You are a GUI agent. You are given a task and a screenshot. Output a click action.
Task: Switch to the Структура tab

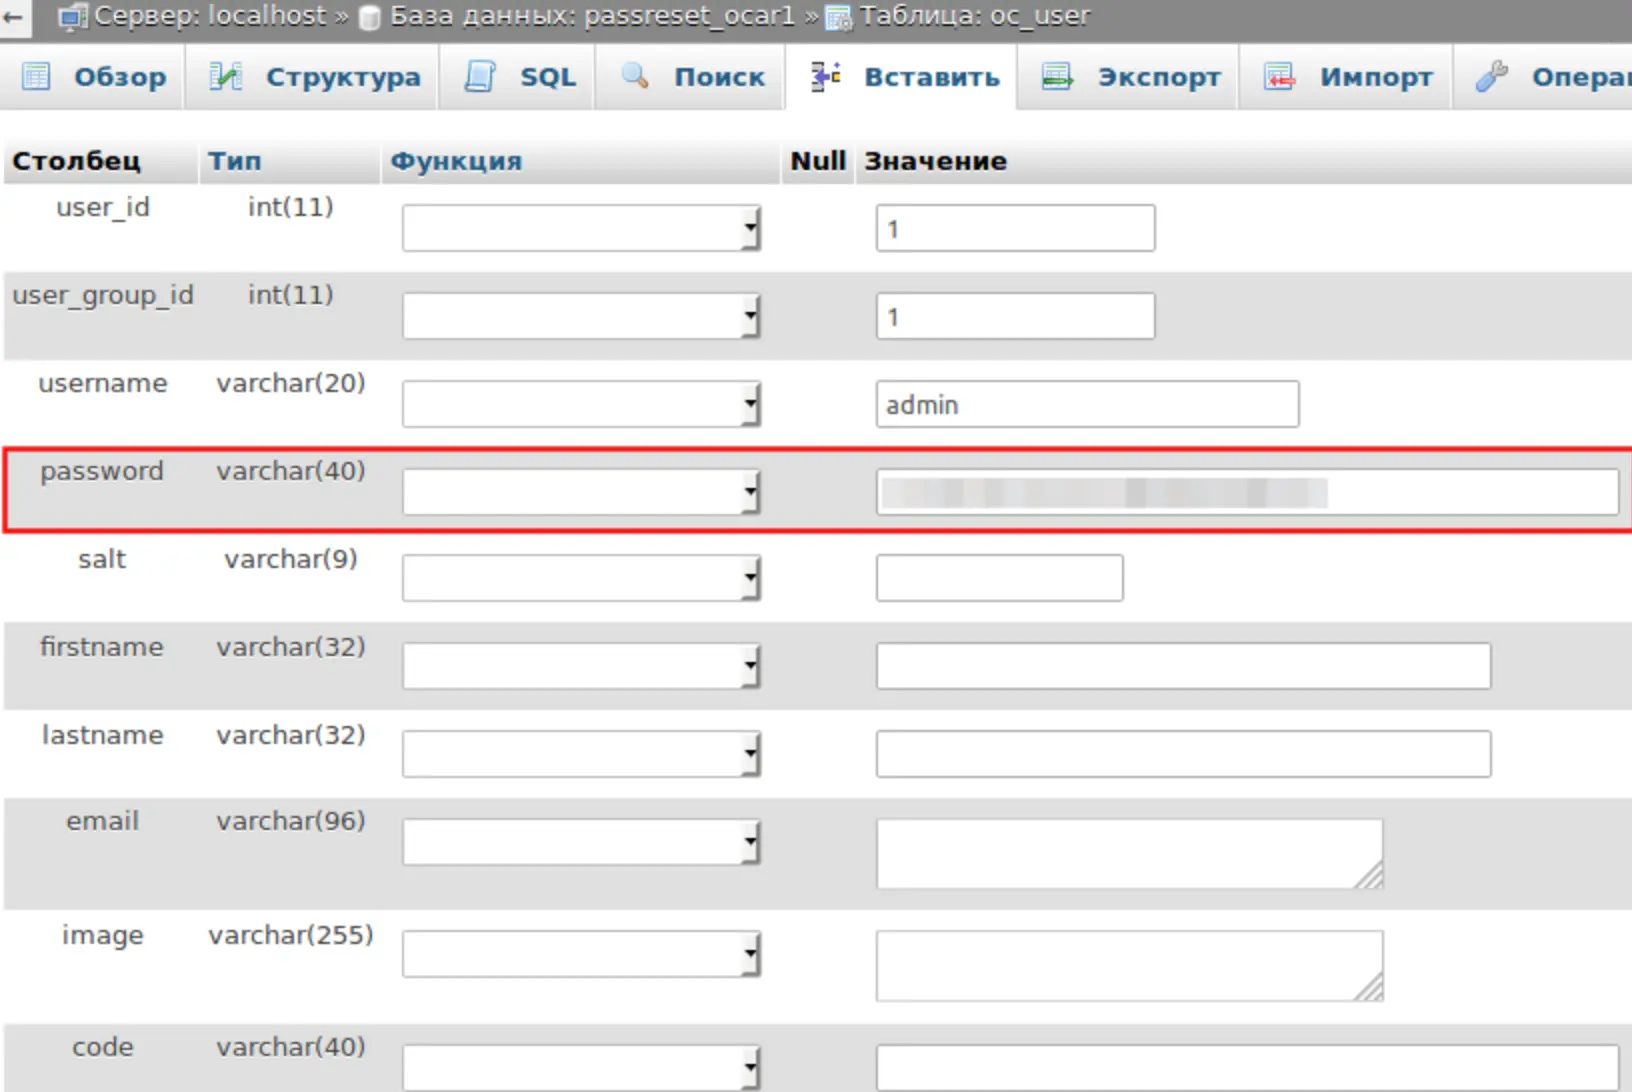click(313, 77)
